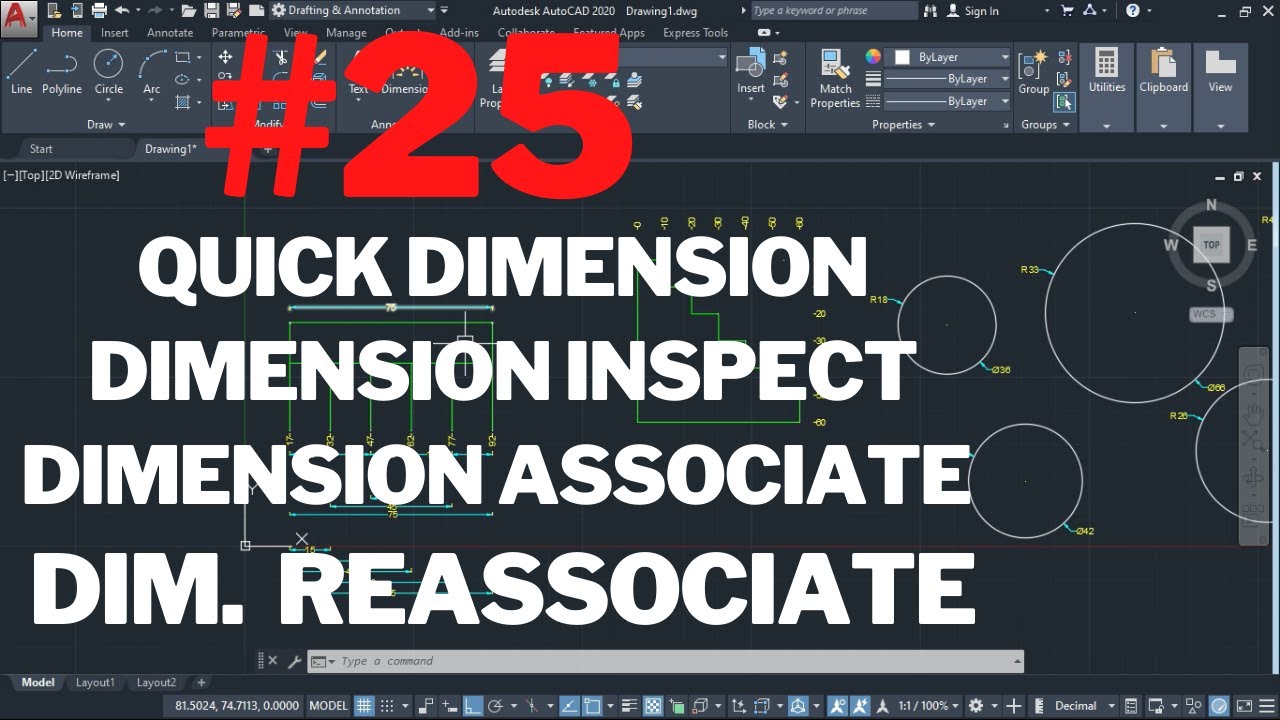The image size is (1280, 720).
Task: Toggle drawing grid display
Action: pyautogui.click(x=364, y=706)
